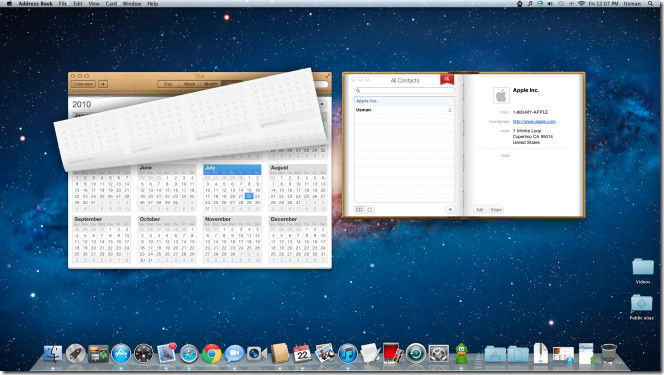Select today's highlighted date in July

(x=249, y=196)
